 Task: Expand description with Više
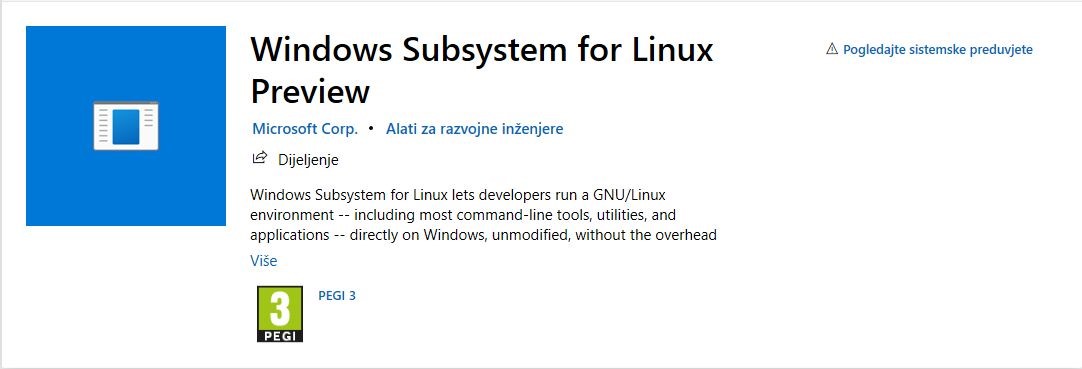coord(264,261)
